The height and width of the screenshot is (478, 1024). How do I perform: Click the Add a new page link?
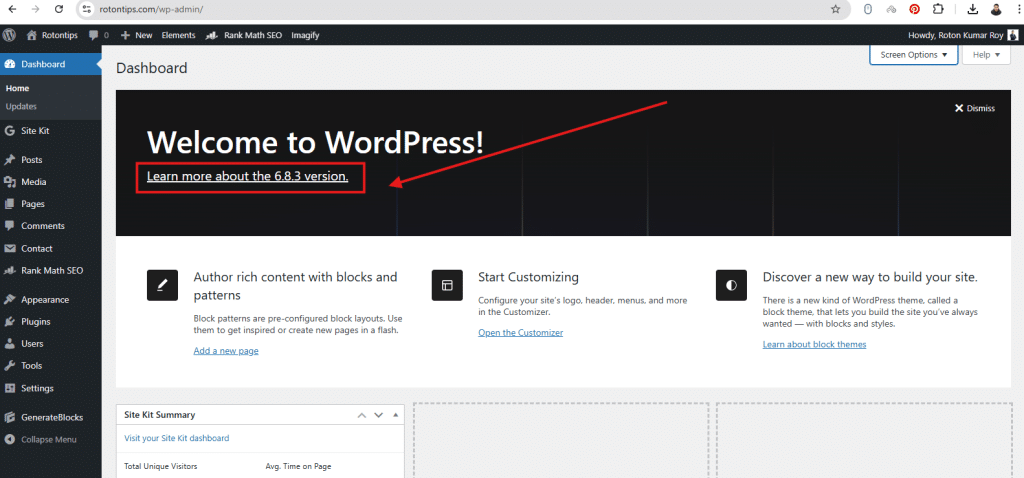(226, 351)
